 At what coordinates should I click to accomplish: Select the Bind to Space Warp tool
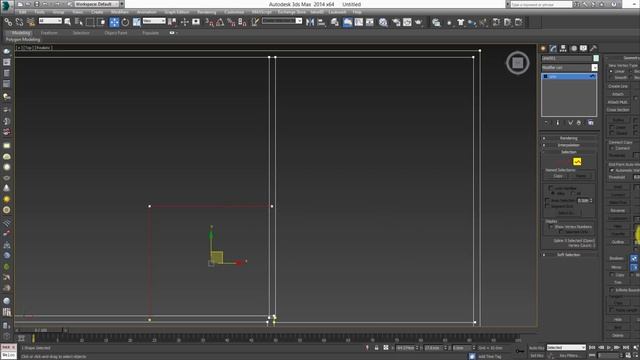tap(31, 22)
